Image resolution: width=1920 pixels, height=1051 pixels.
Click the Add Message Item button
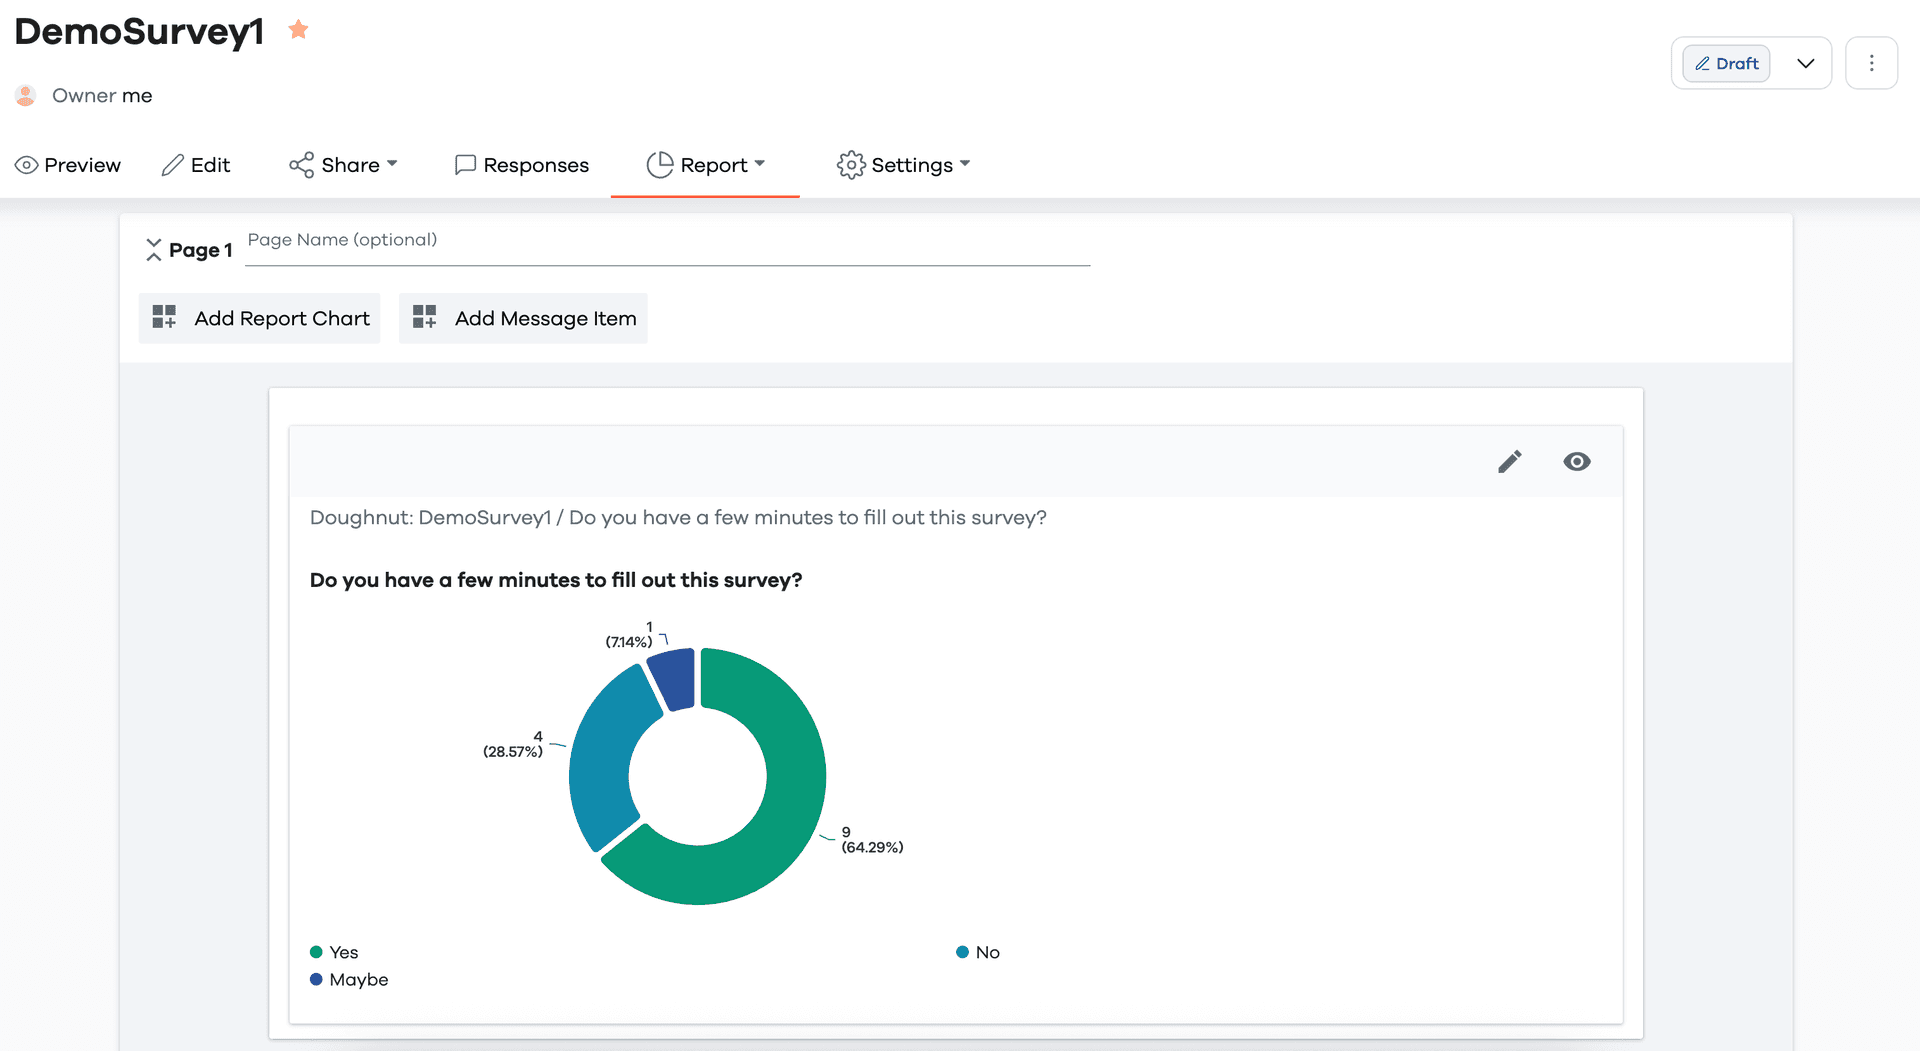coord(522,318)
